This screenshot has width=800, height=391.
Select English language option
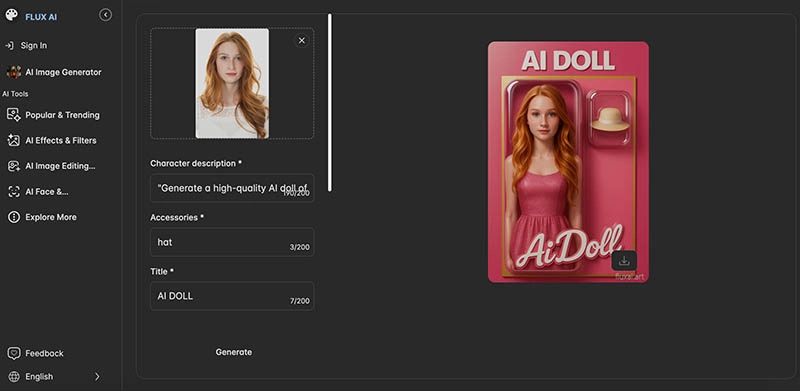pyautogui.click(x=39, y=377)
